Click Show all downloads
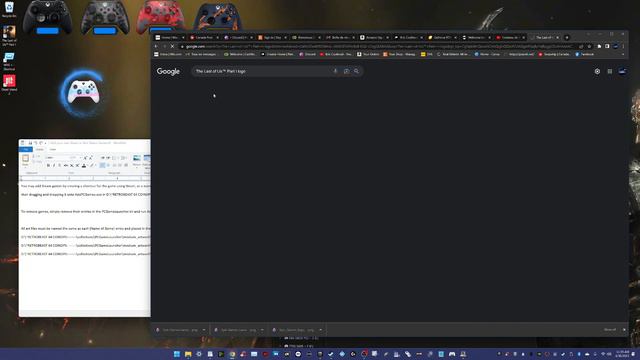The width and height of the screenshot is (640, 360). [x=610, y=330]
